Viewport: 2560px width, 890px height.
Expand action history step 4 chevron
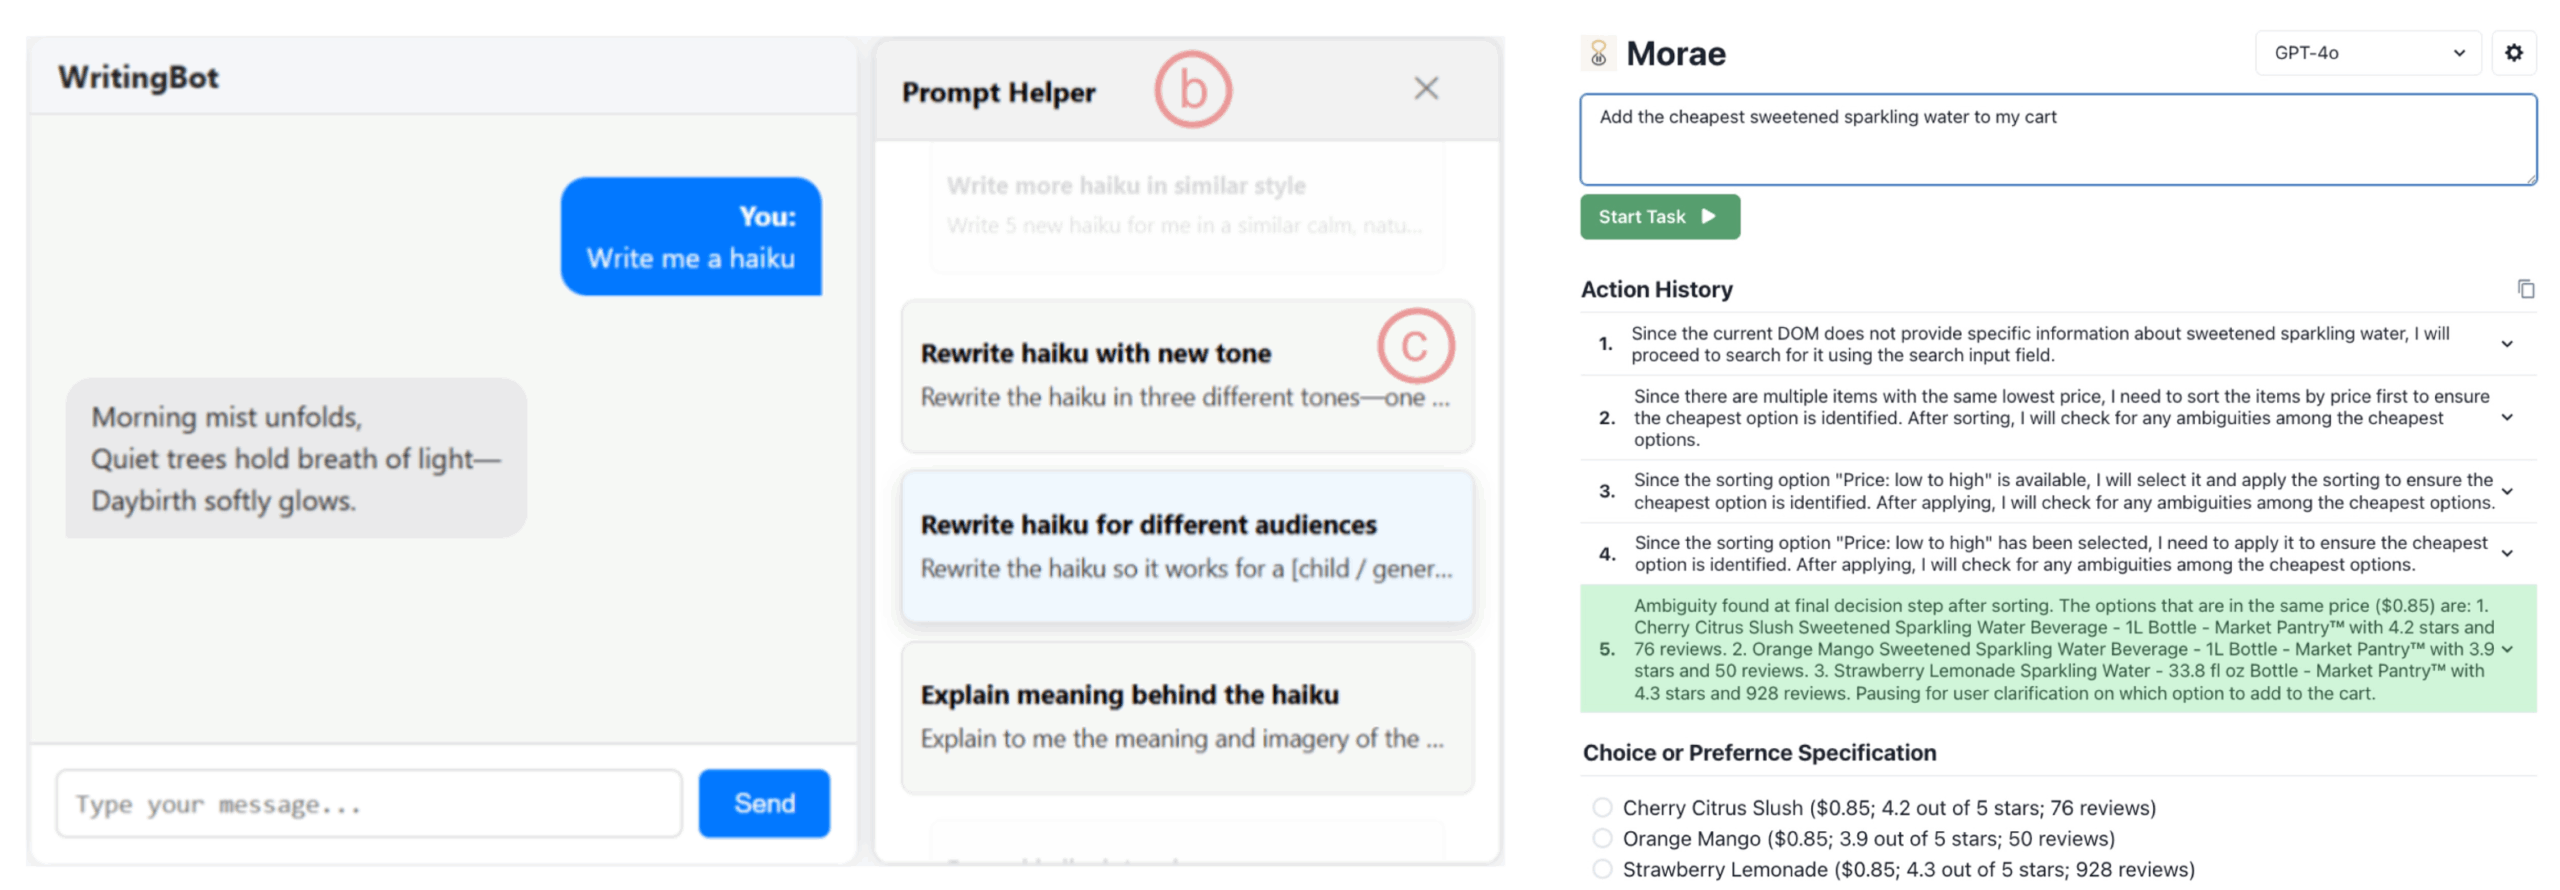(2506, 553)
